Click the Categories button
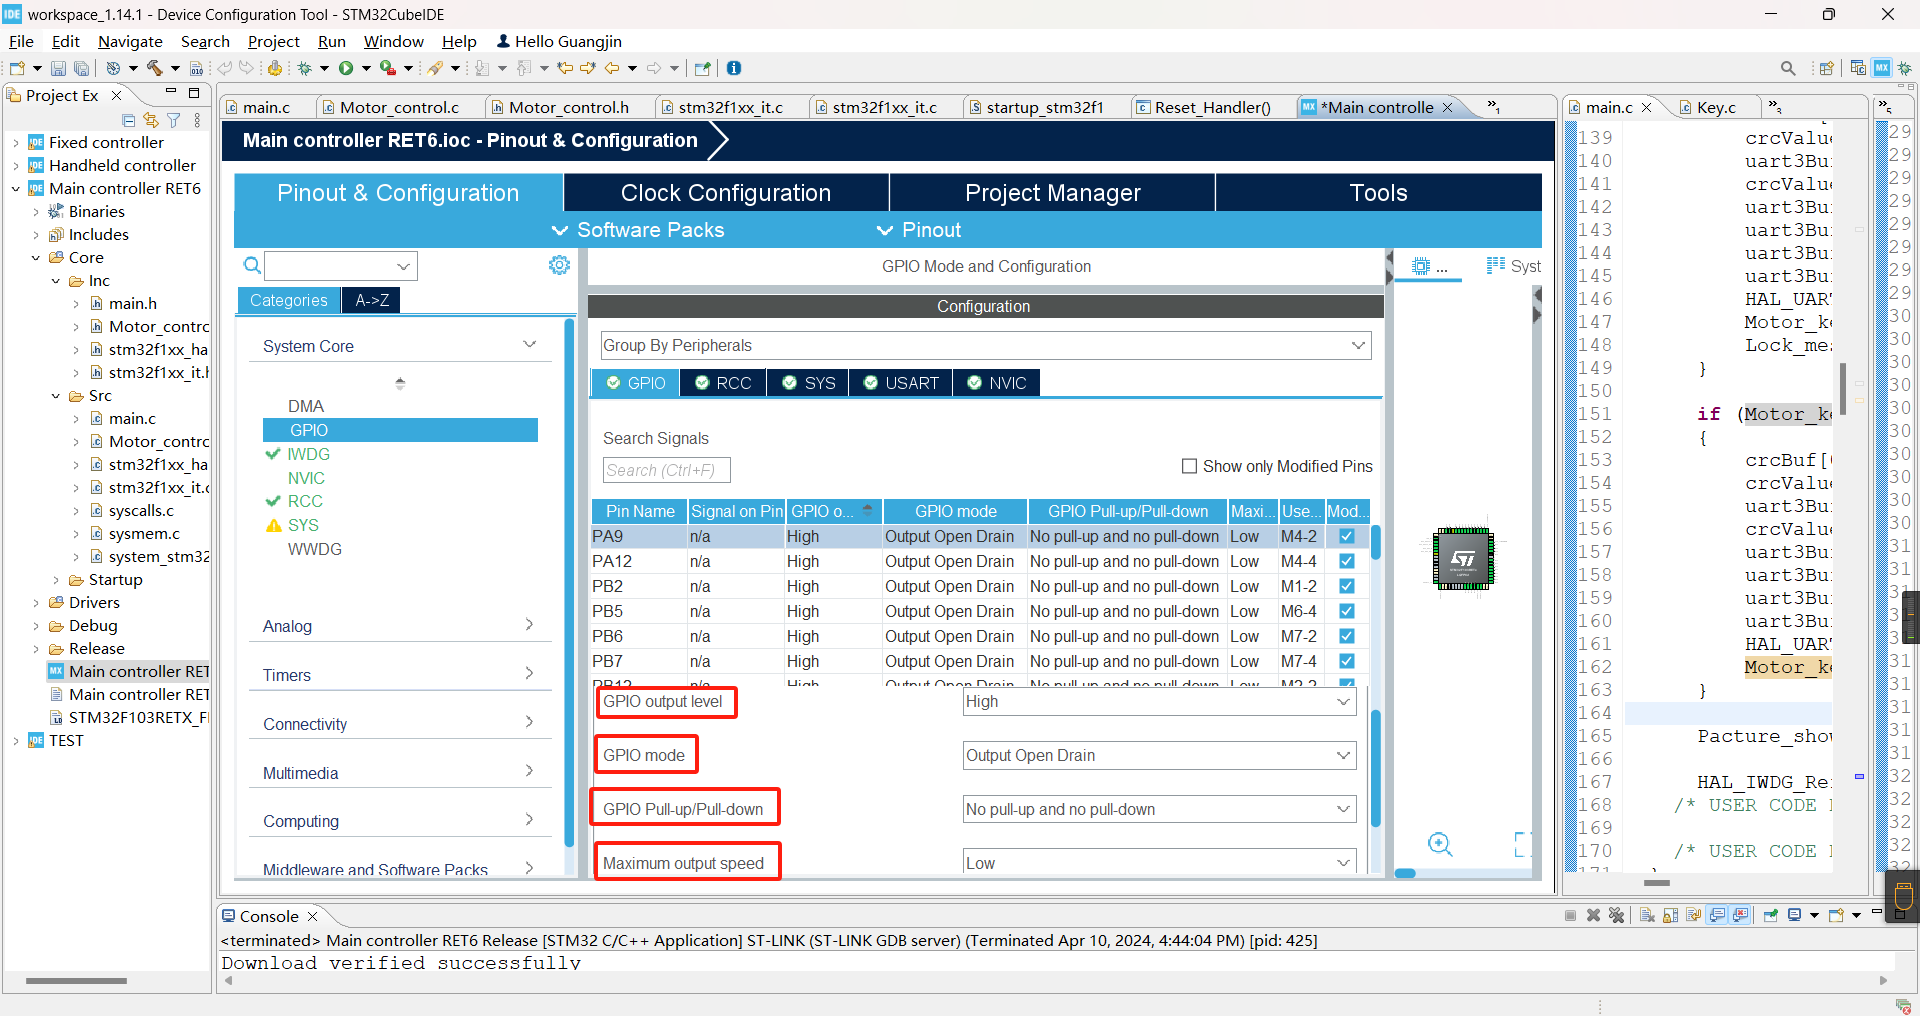 289,300
